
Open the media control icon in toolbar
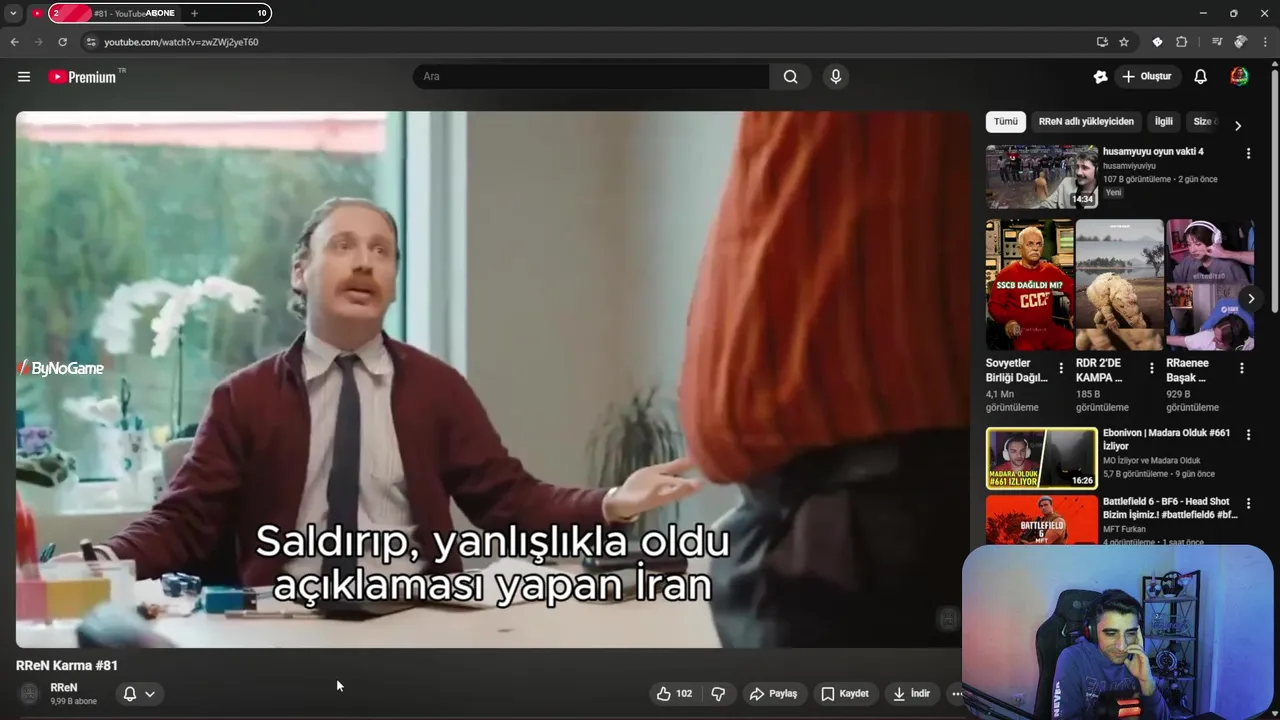click(1217, 42)
